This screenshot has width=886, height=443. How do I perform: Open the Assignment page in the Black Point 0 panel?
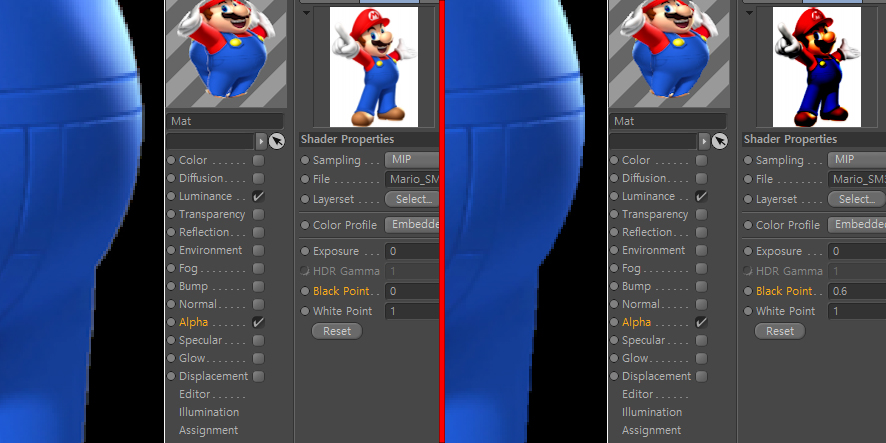[209, 430]
